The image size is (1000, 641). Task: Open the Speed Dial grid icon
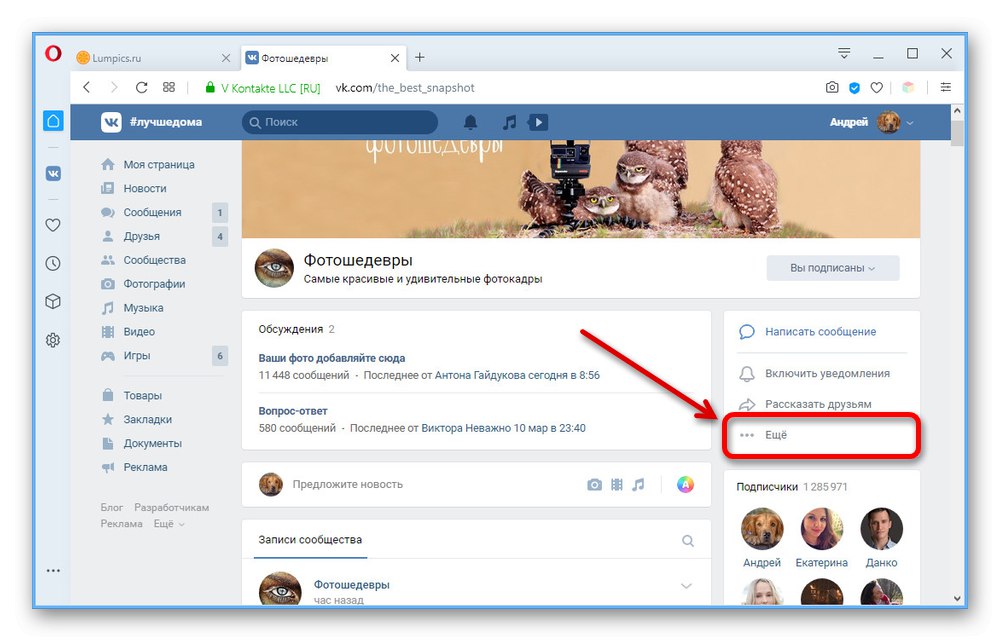[169, 87]
